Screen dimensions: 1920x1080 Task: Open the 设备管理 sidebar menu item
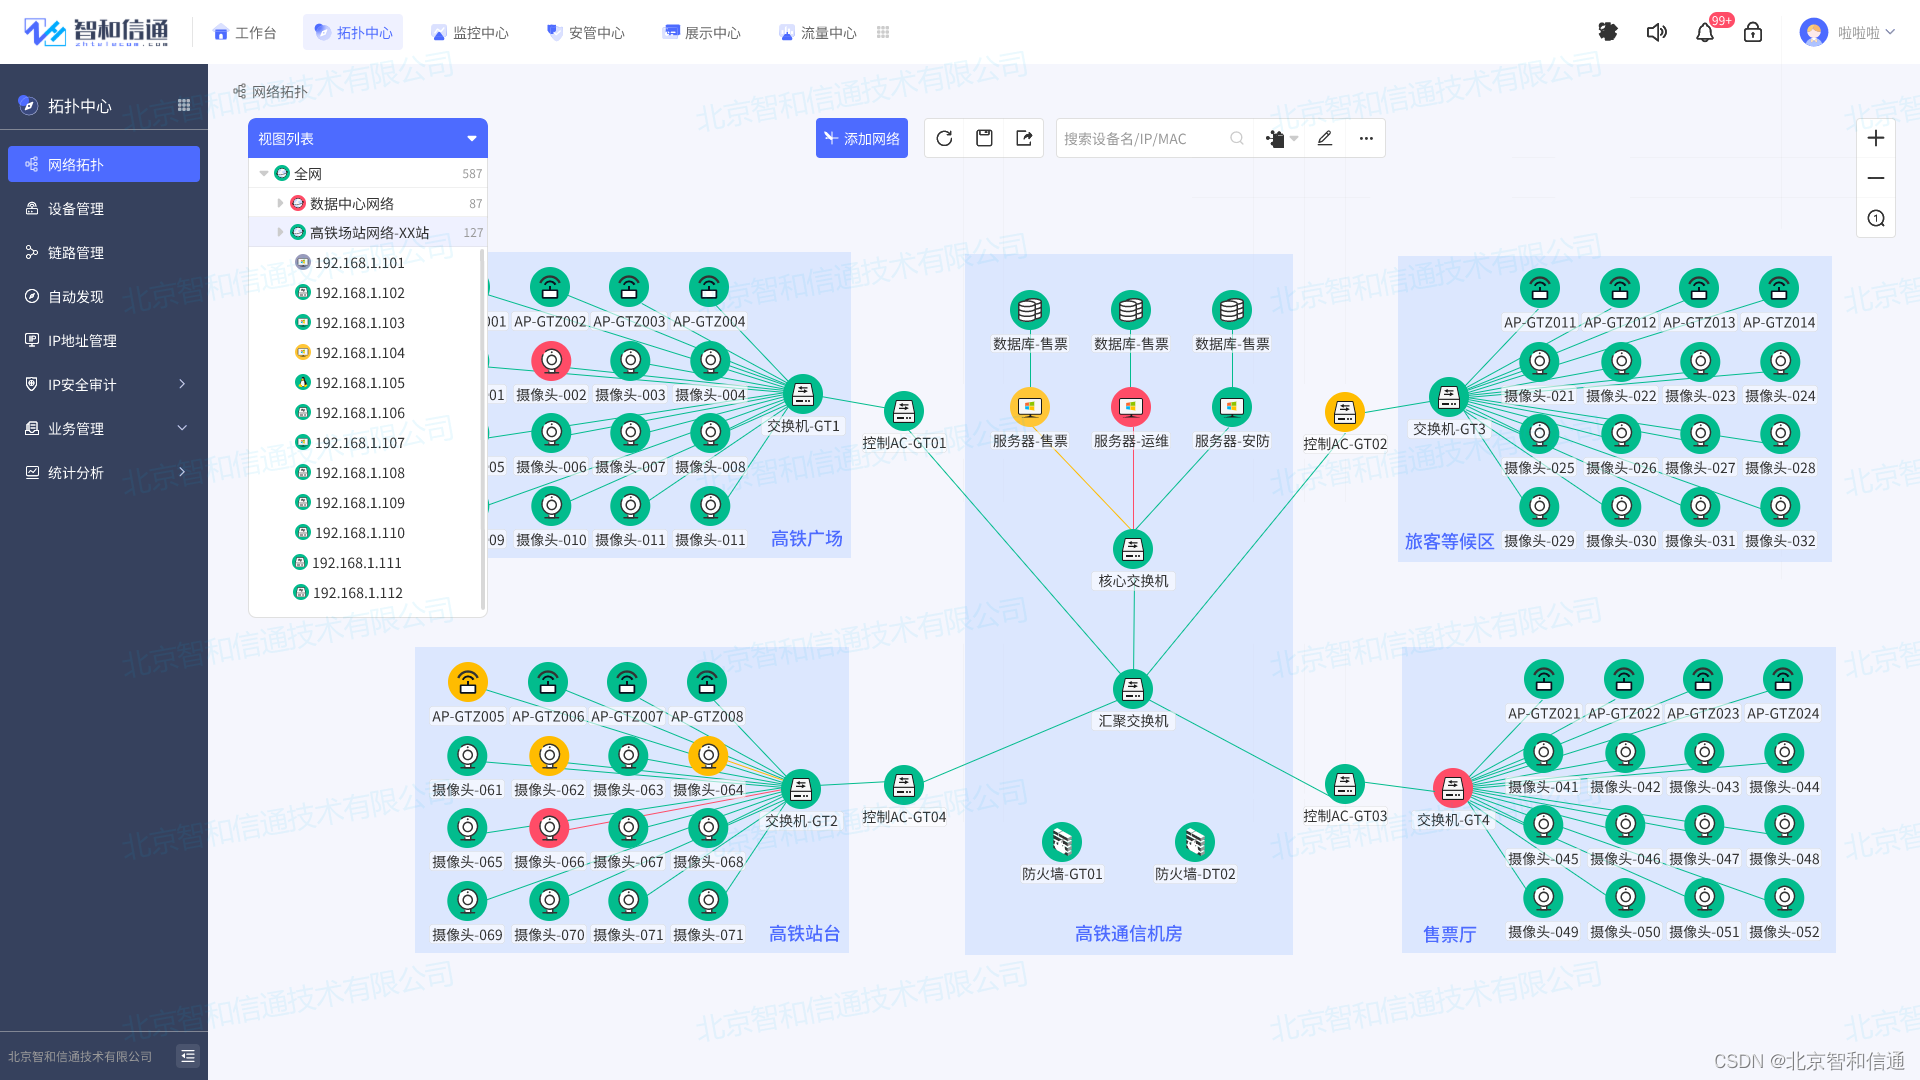coord(76,208)
